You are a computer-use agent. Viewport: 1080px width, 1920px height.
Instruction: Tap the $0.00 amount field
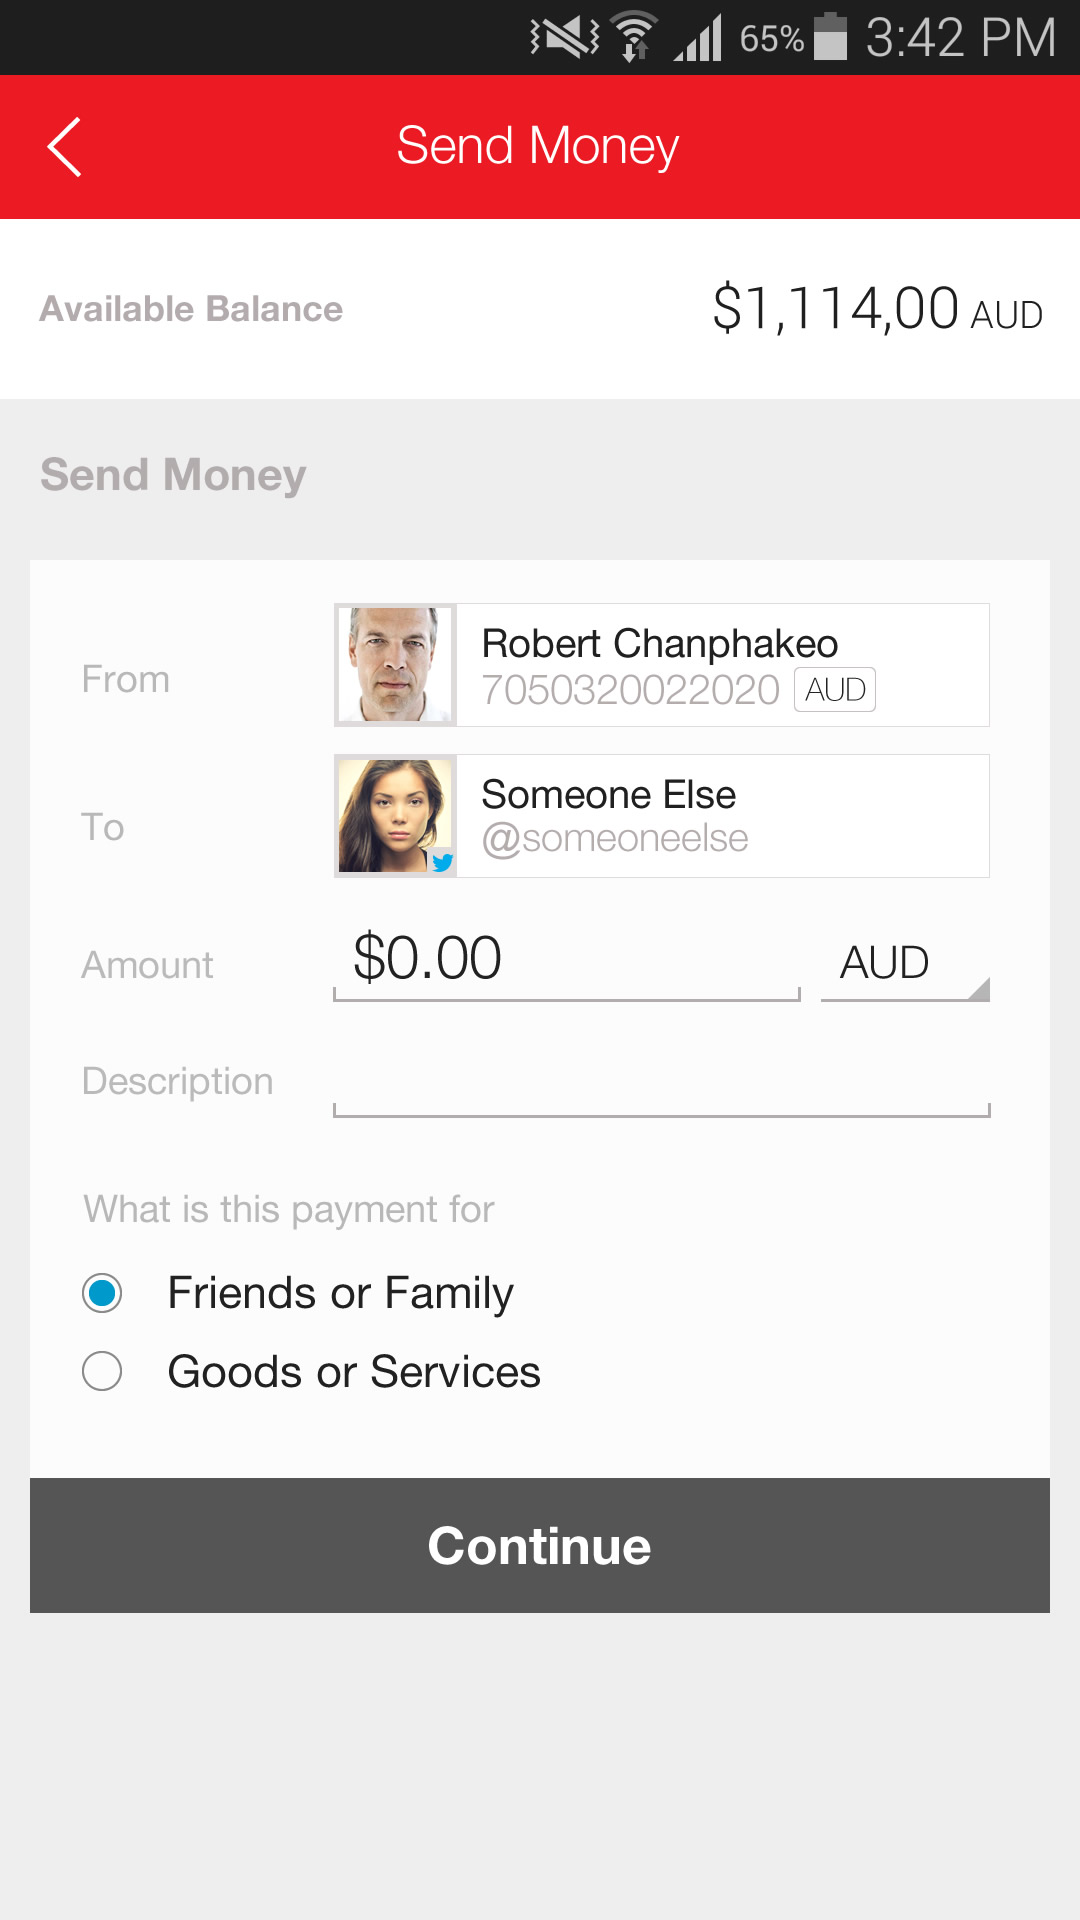566,960
